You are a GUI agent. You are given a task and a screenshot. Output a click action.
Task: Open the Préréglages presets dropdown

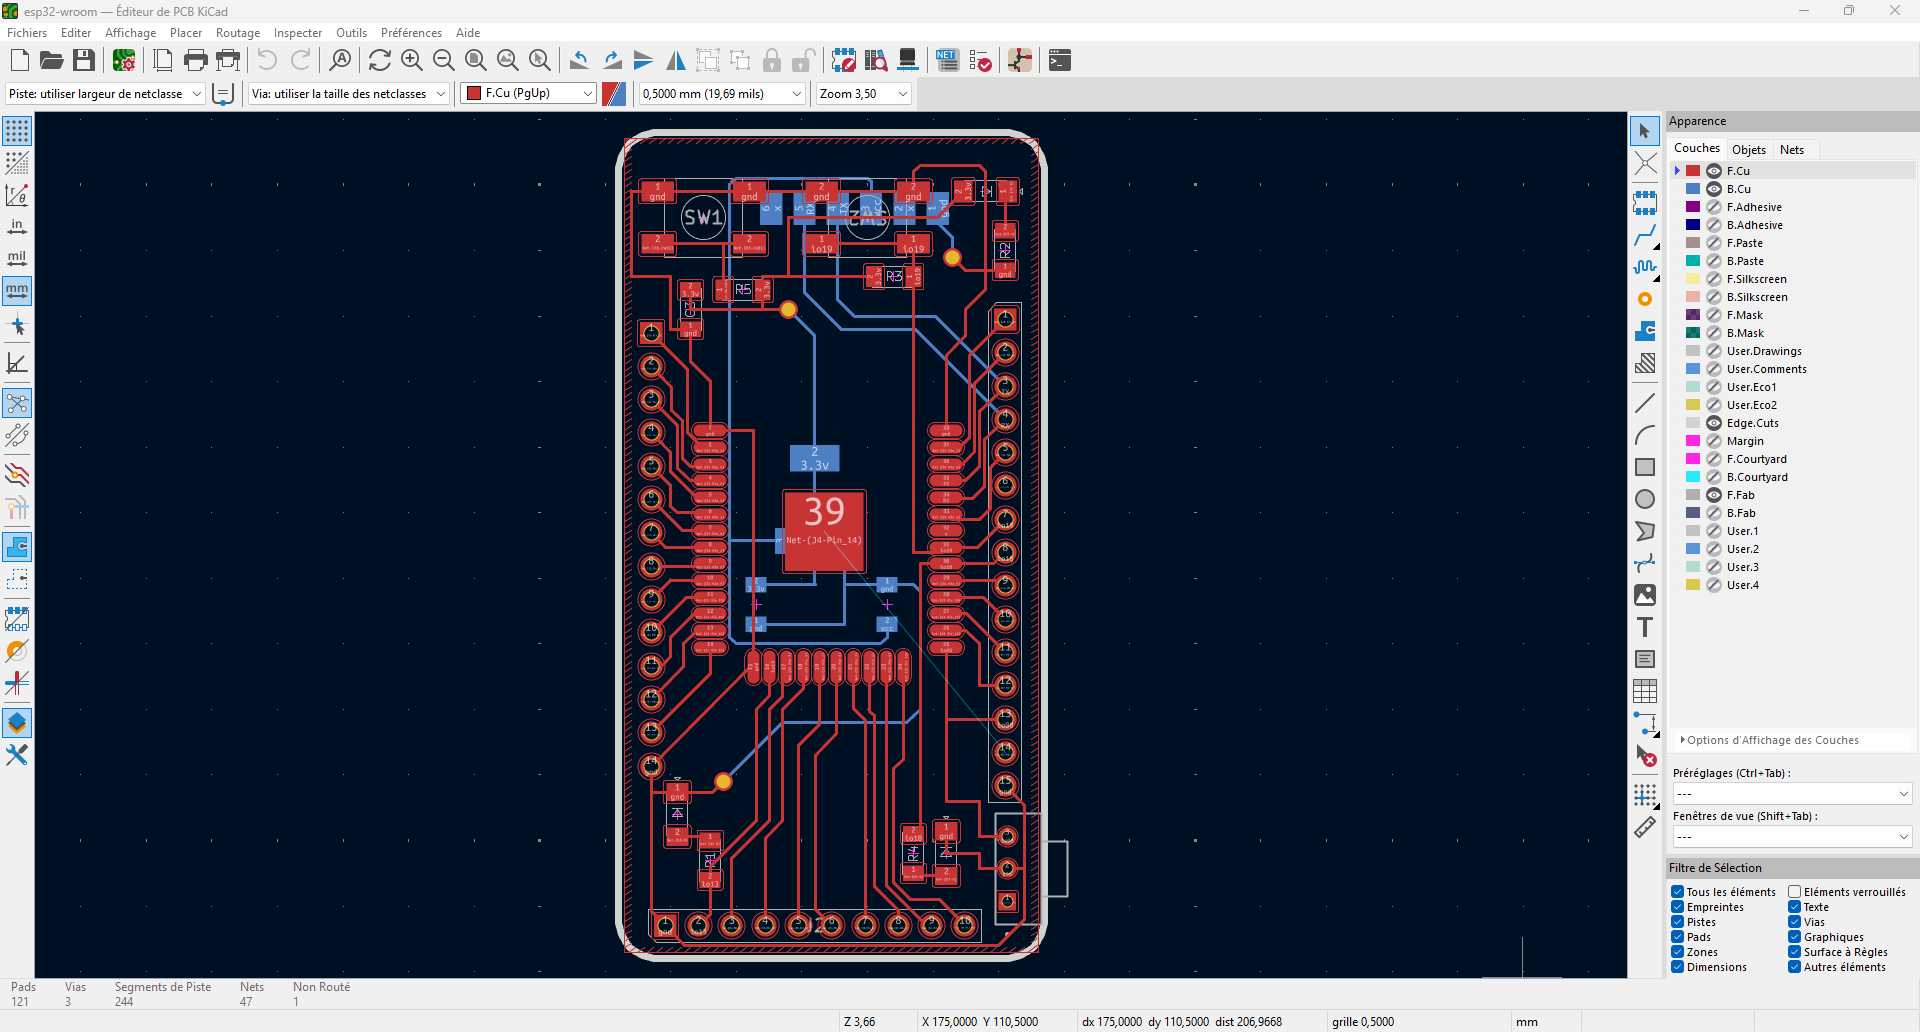click(1792, 794)
